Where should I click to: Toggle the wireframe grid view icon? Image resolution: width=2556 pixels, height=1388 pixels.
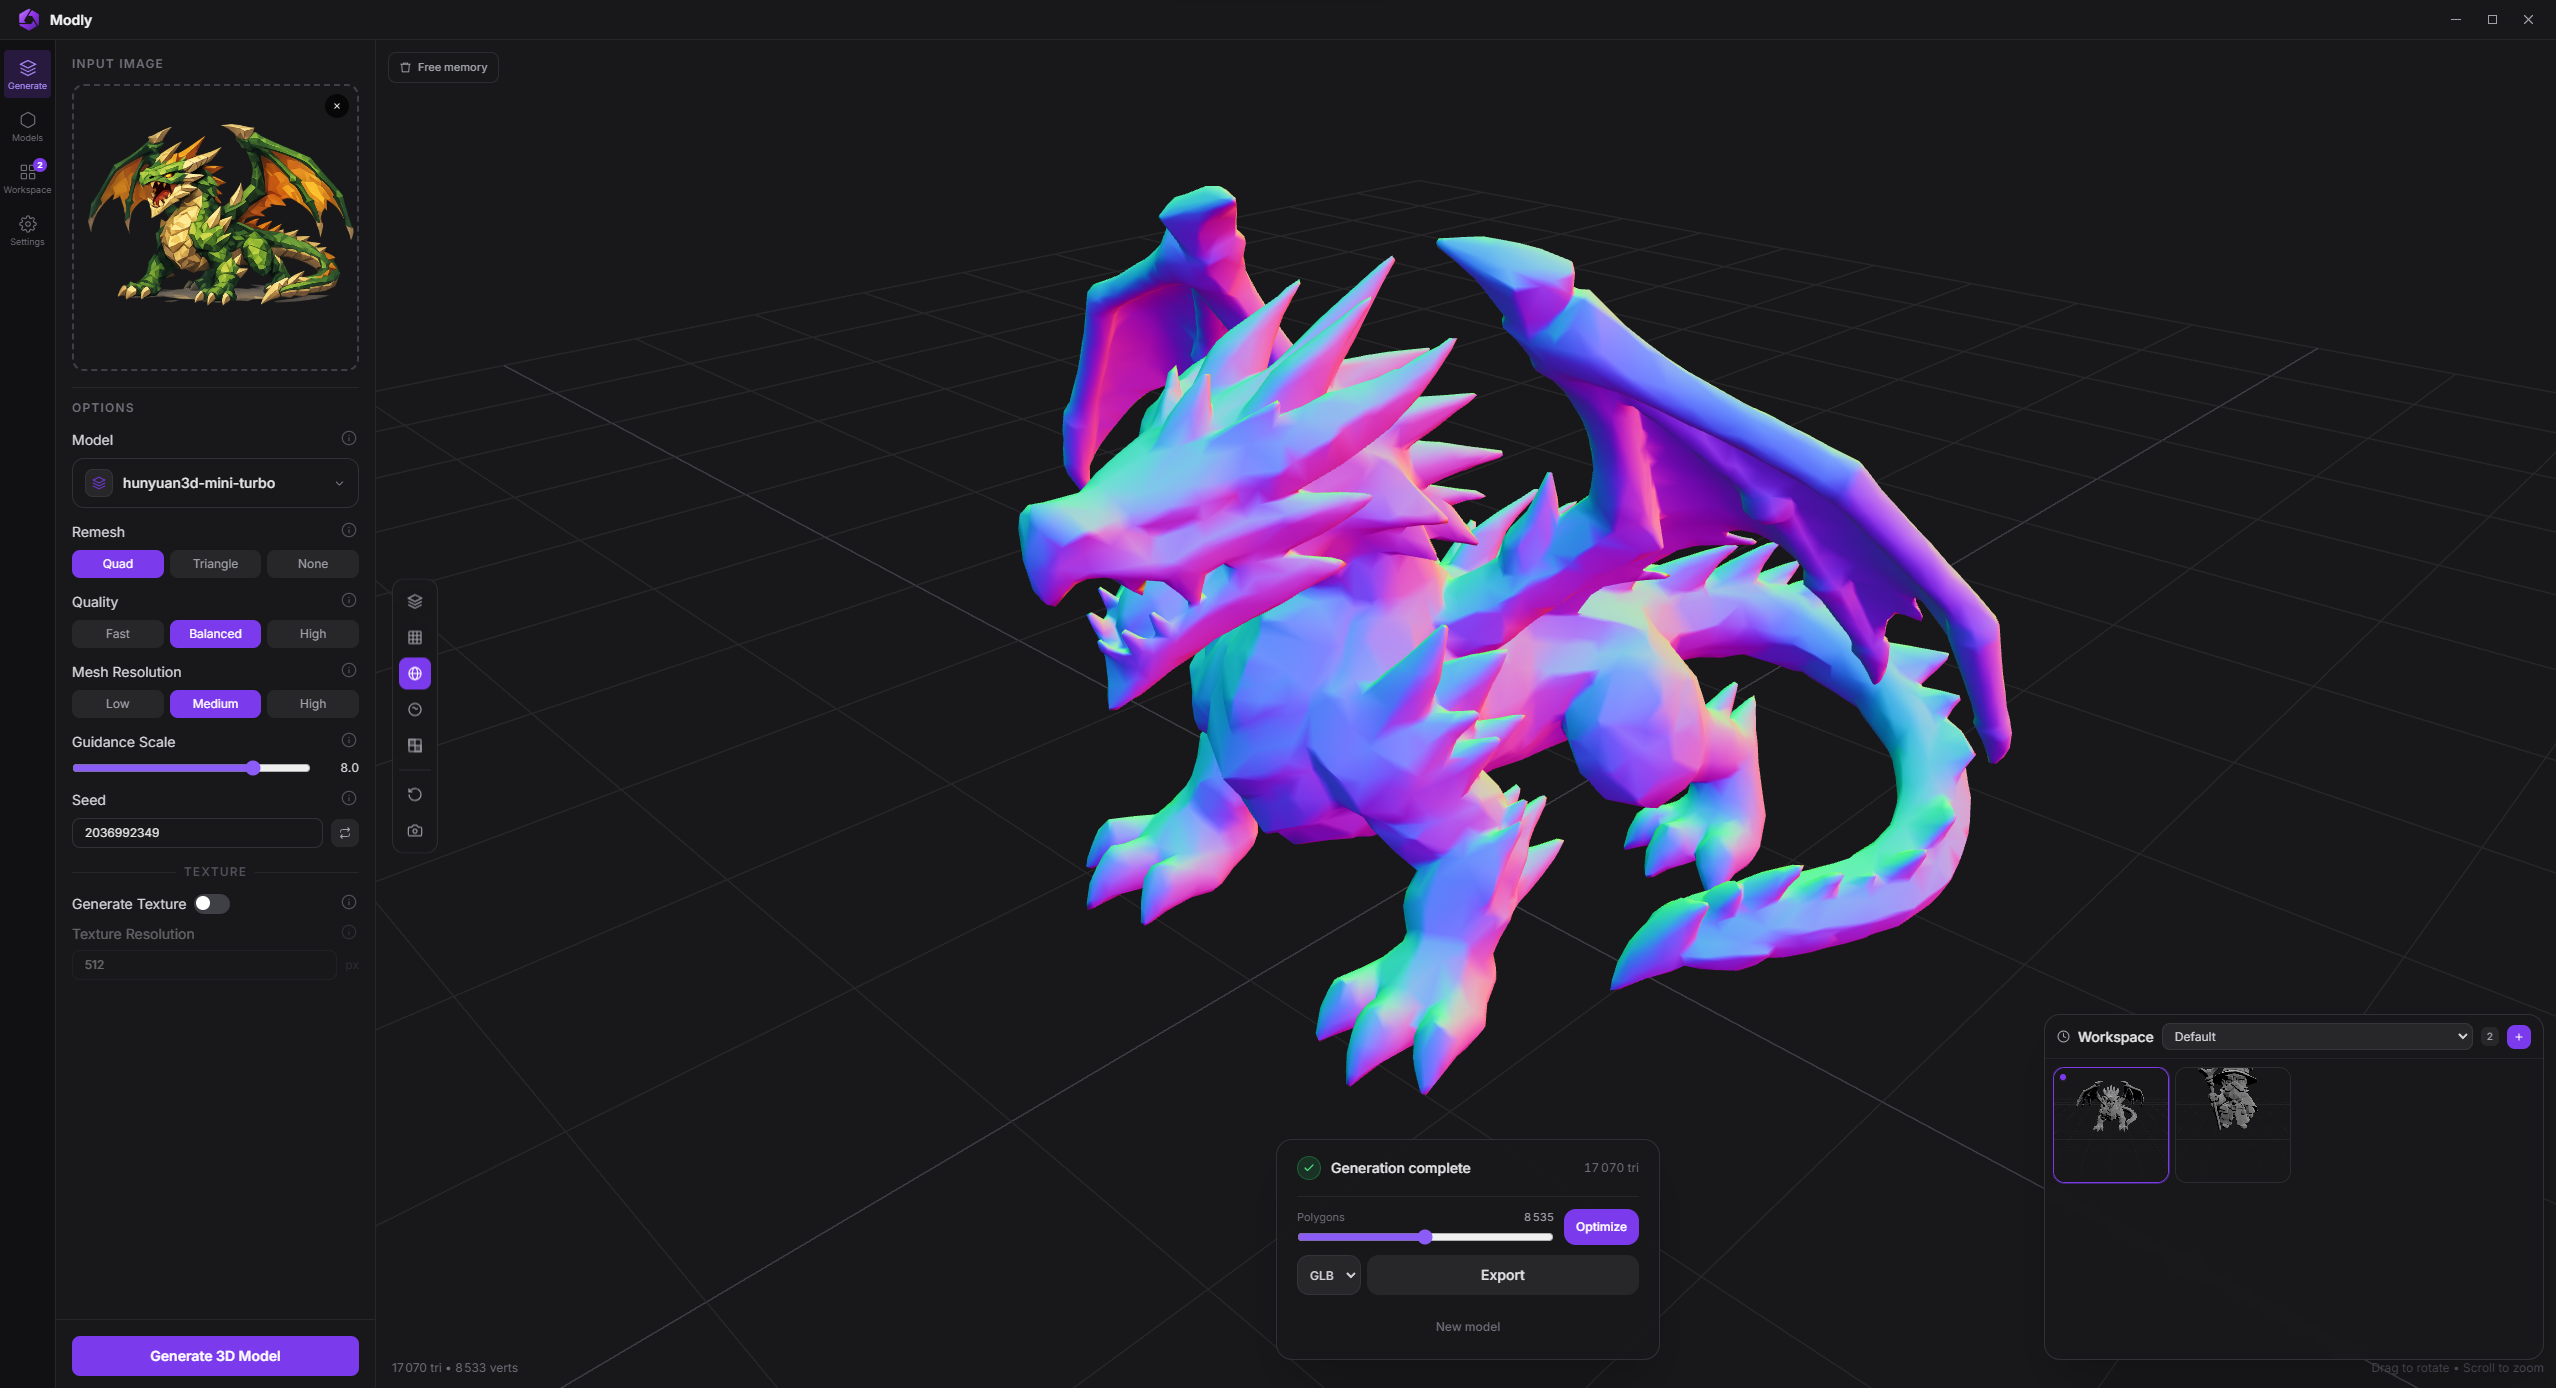[415, 637]
